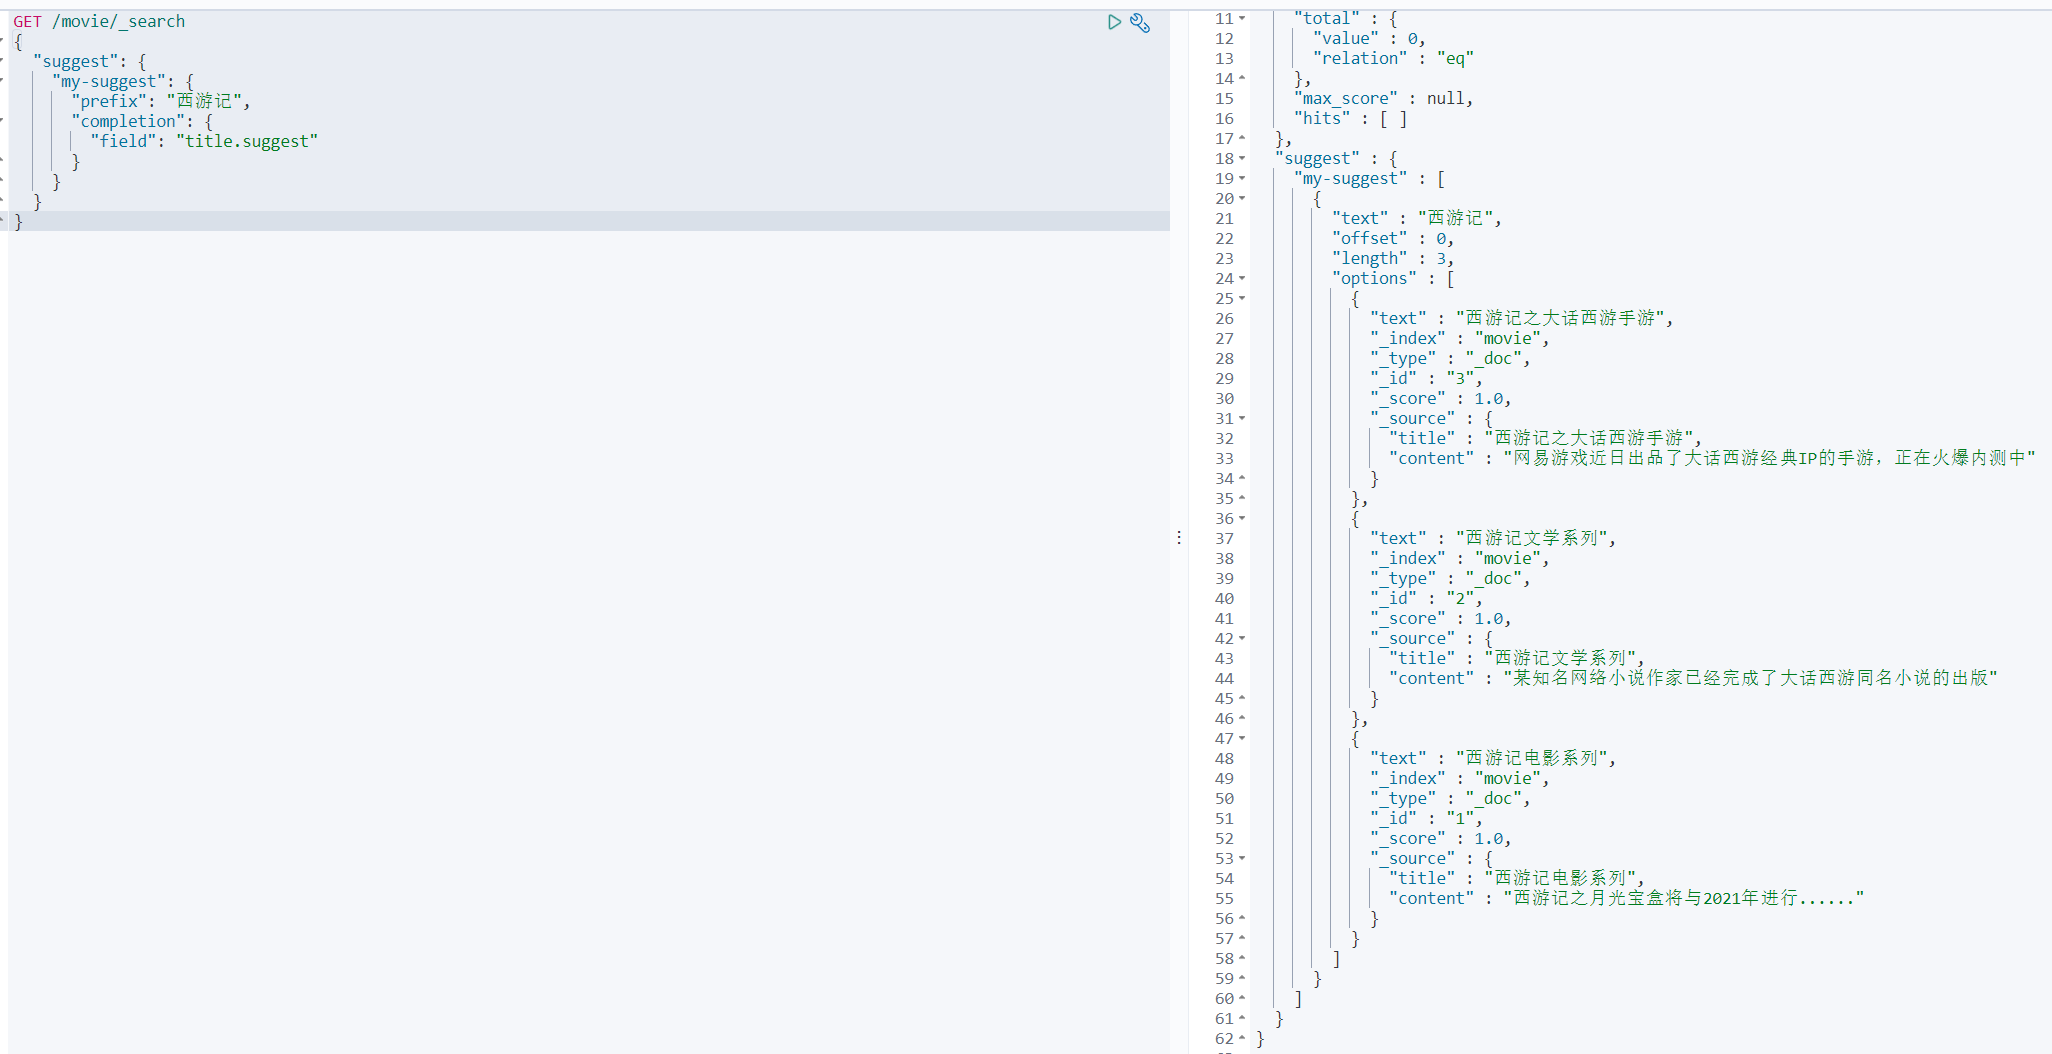Screen dimensions: 2052x1054
Task: Collapse the "_source" block at line 53
Action: pos(1242,858)
